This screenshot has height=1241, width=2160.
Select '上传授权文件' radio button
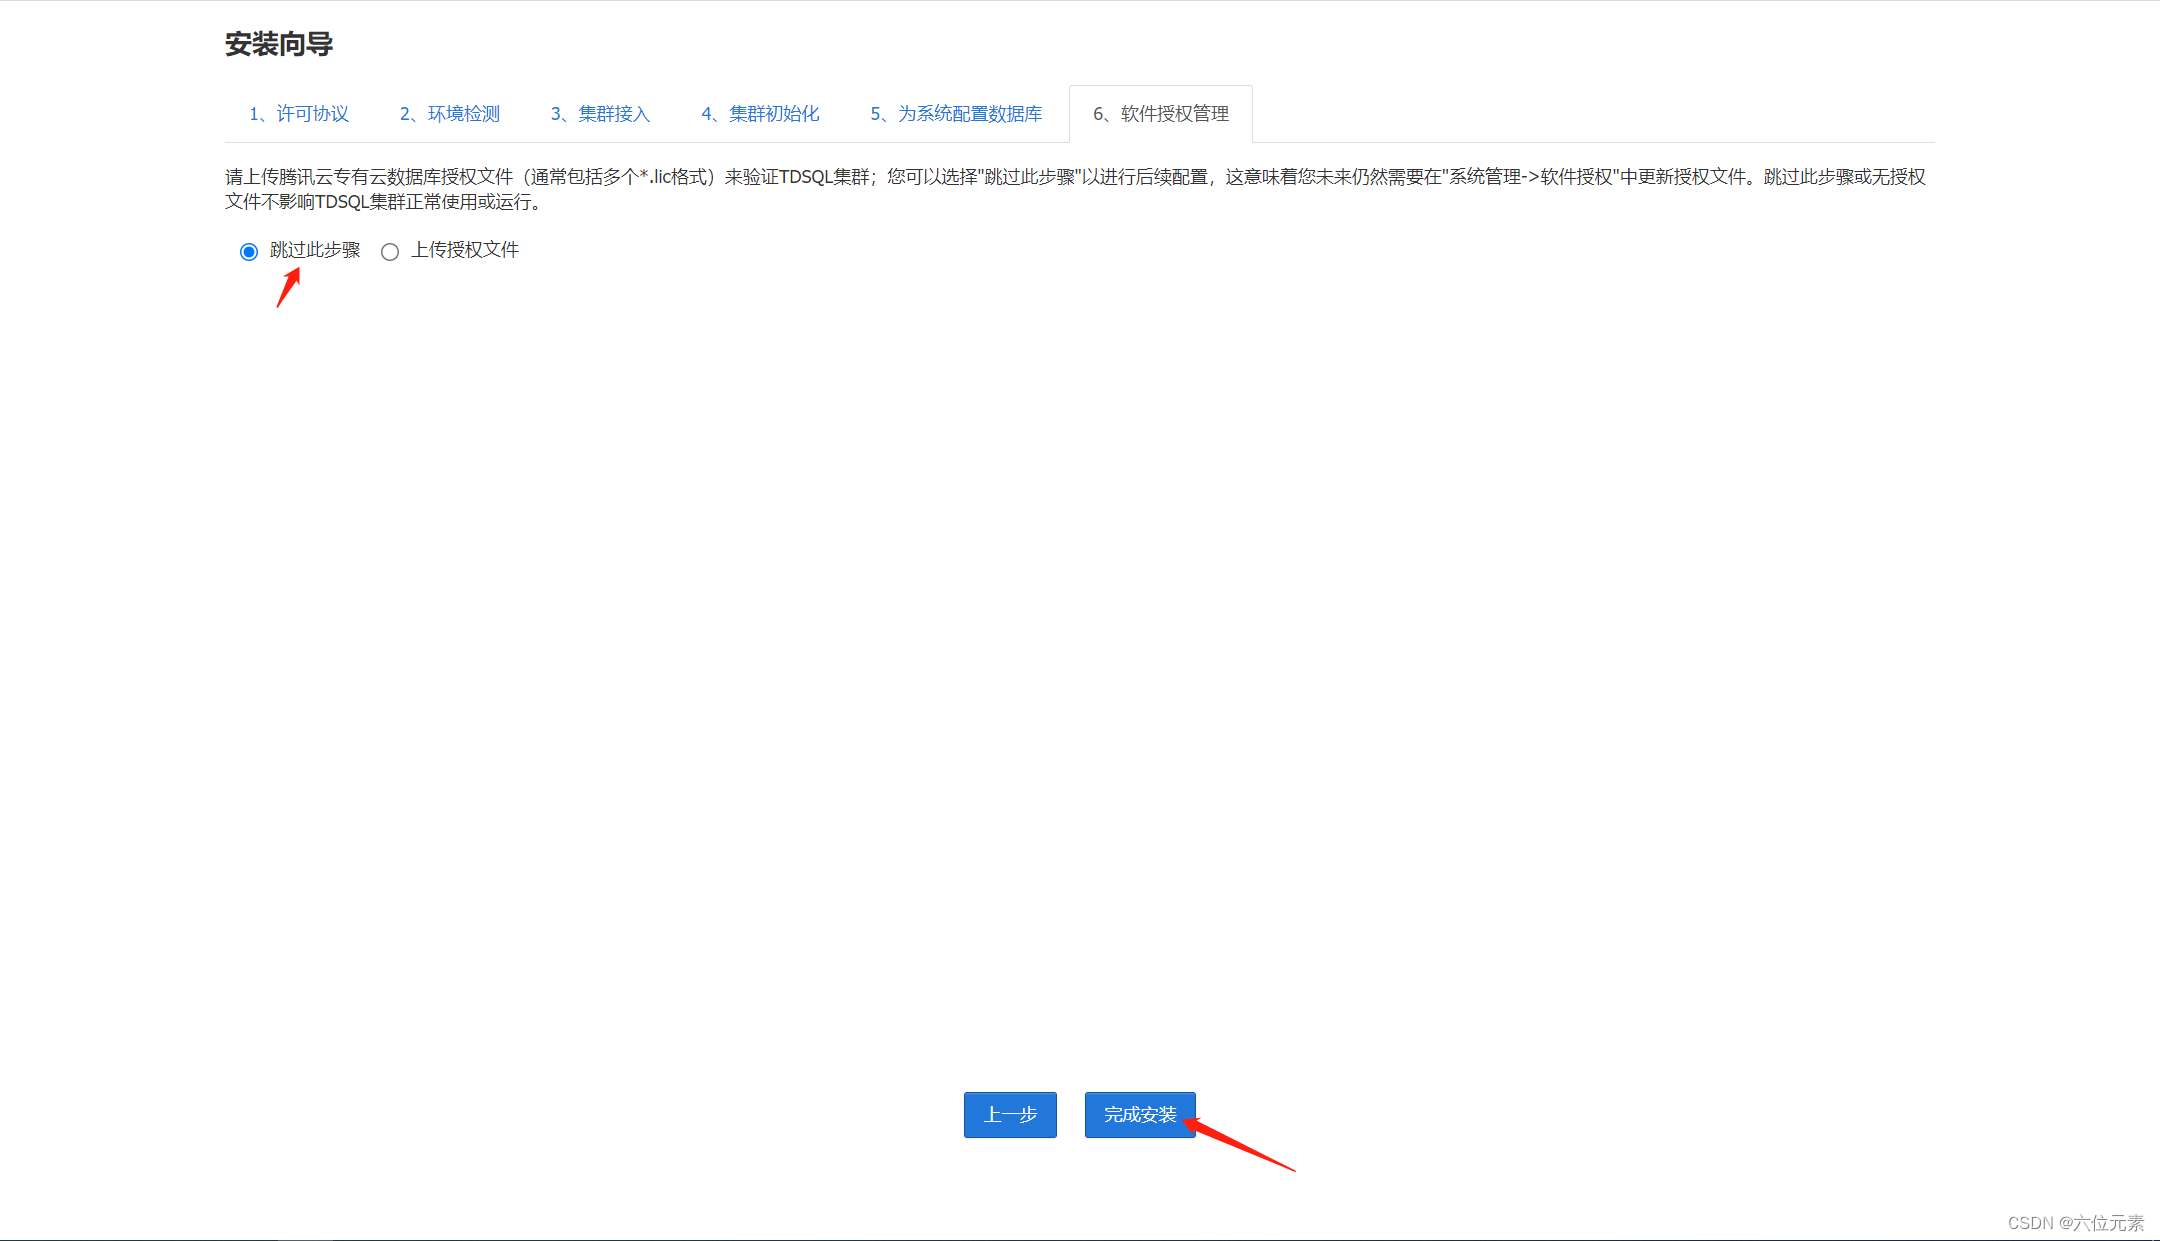389,249
